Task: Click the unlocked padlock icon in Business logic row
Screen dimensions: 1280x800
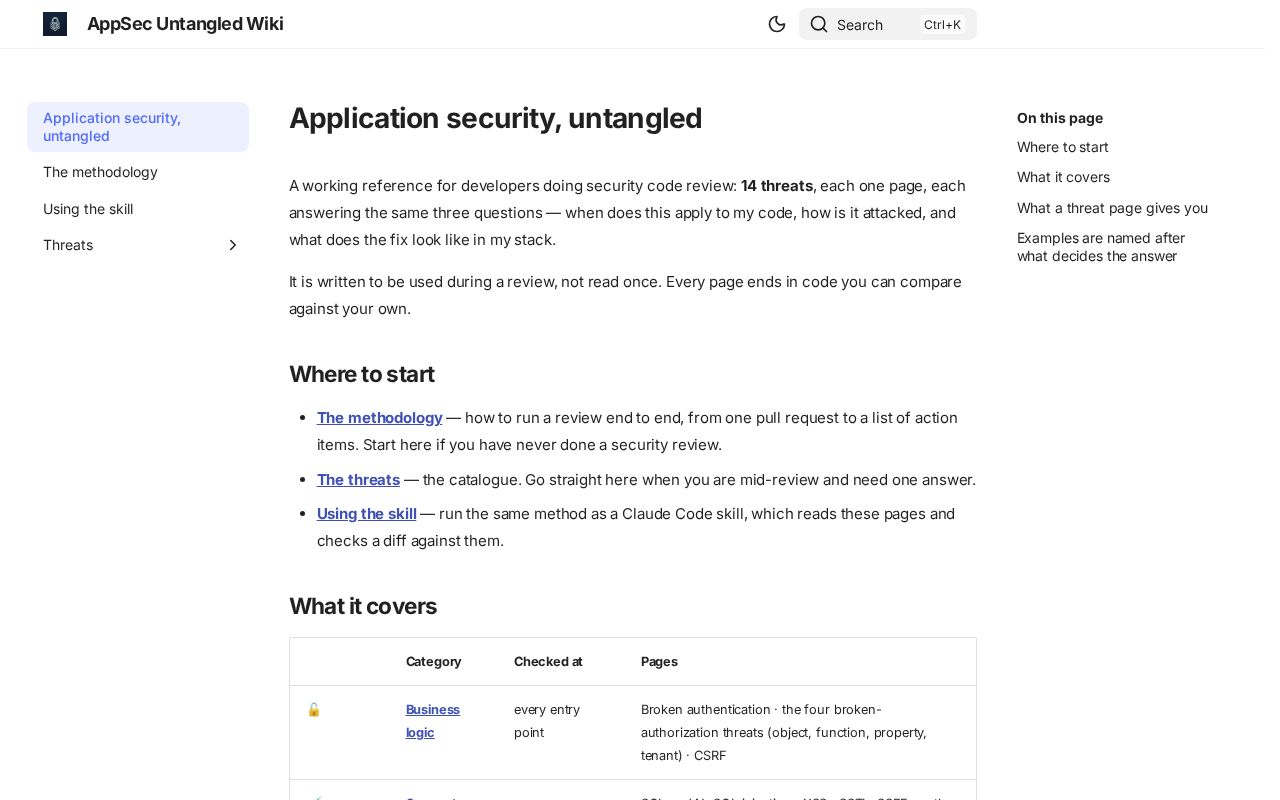Action: click(x=314, y=709)
